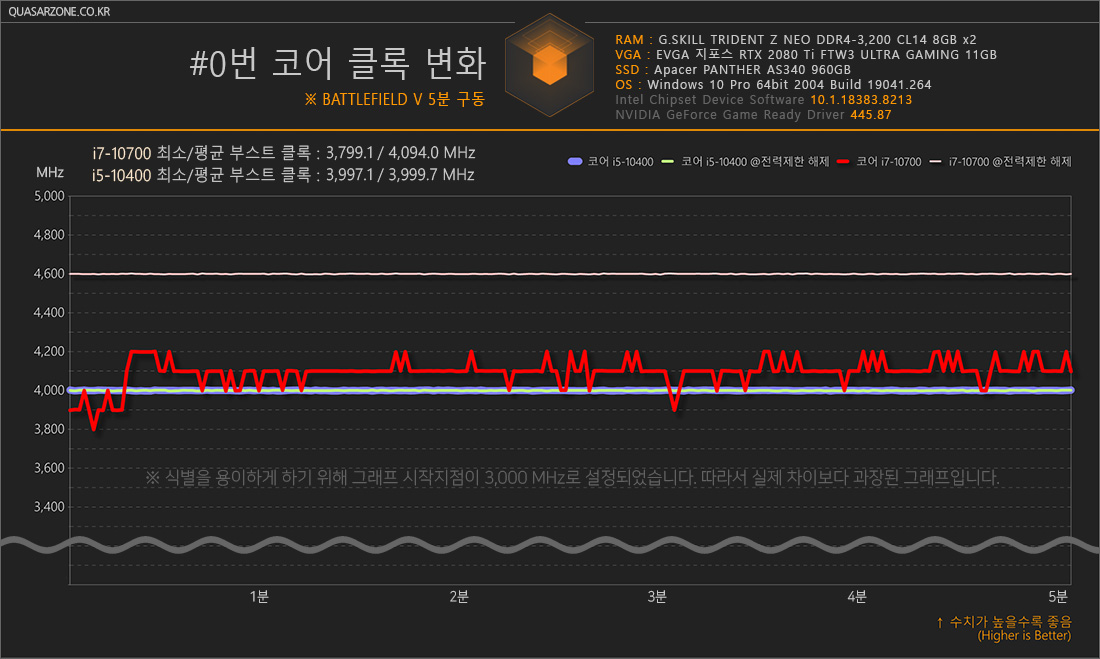Click the i5-10400 최소/평균 부스트 클록 line
The image size is (1100, 659).
(283, 175)
